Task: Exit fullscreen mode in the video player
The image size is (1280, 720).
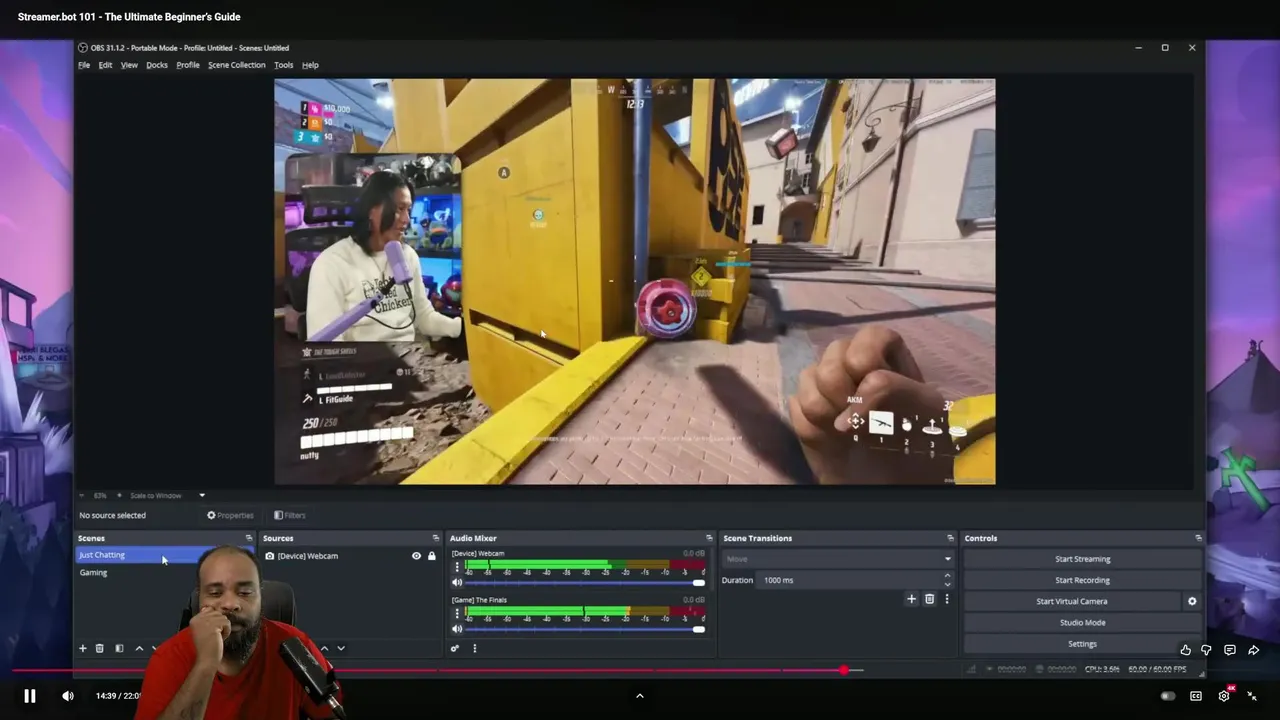Action: [x=1252, y=696]
